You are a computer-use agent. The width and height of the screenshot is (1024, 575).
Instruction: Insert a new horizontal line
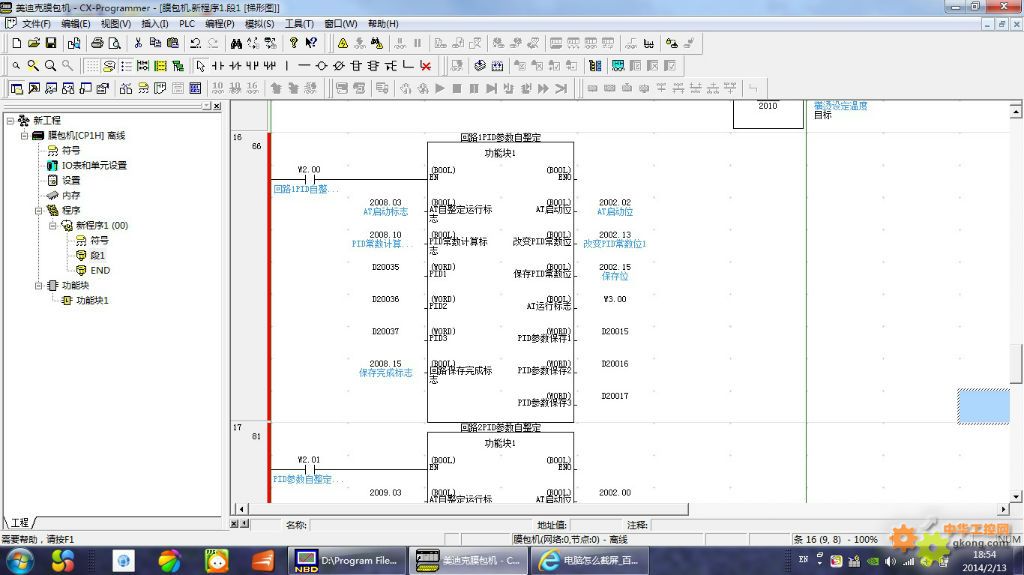[304, 65]
